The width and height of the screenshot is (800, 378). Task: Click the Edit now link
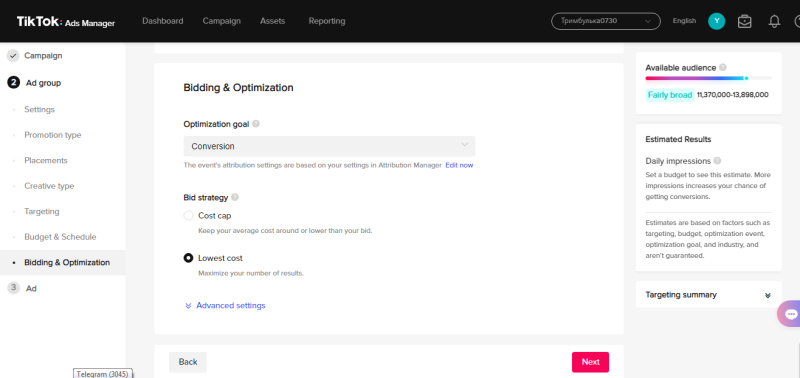(x=459, y=165)
